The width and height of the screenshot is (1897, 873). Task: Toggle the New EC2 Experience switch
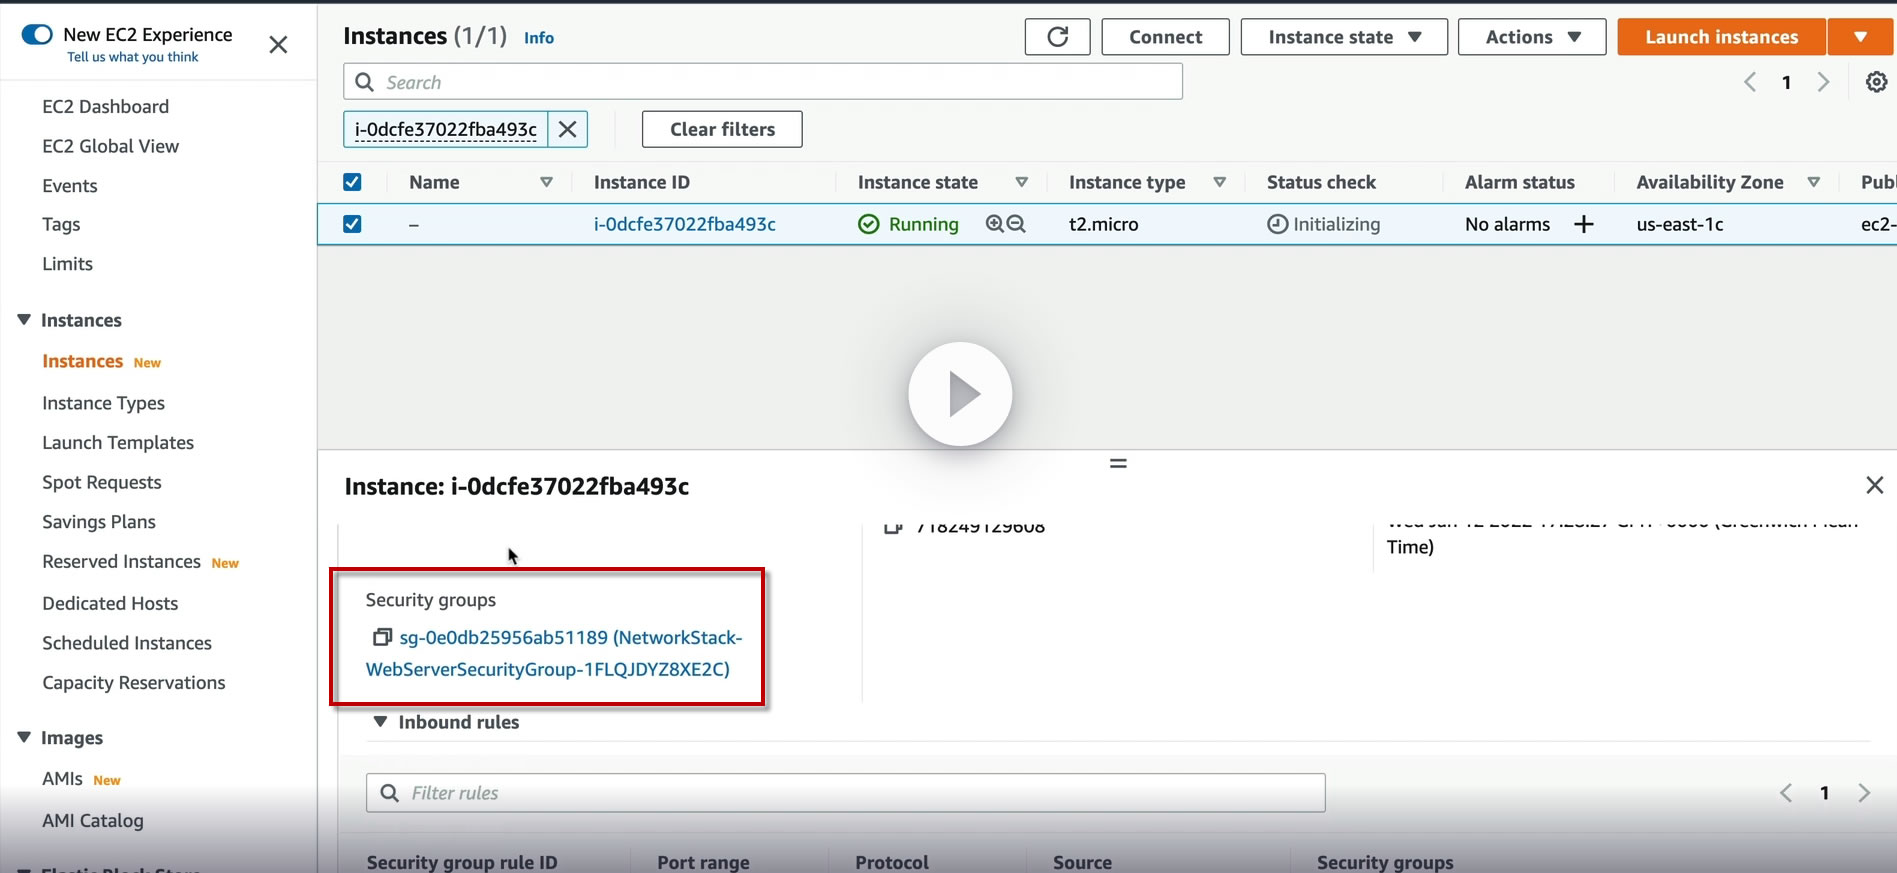click(x=37, y=34)
